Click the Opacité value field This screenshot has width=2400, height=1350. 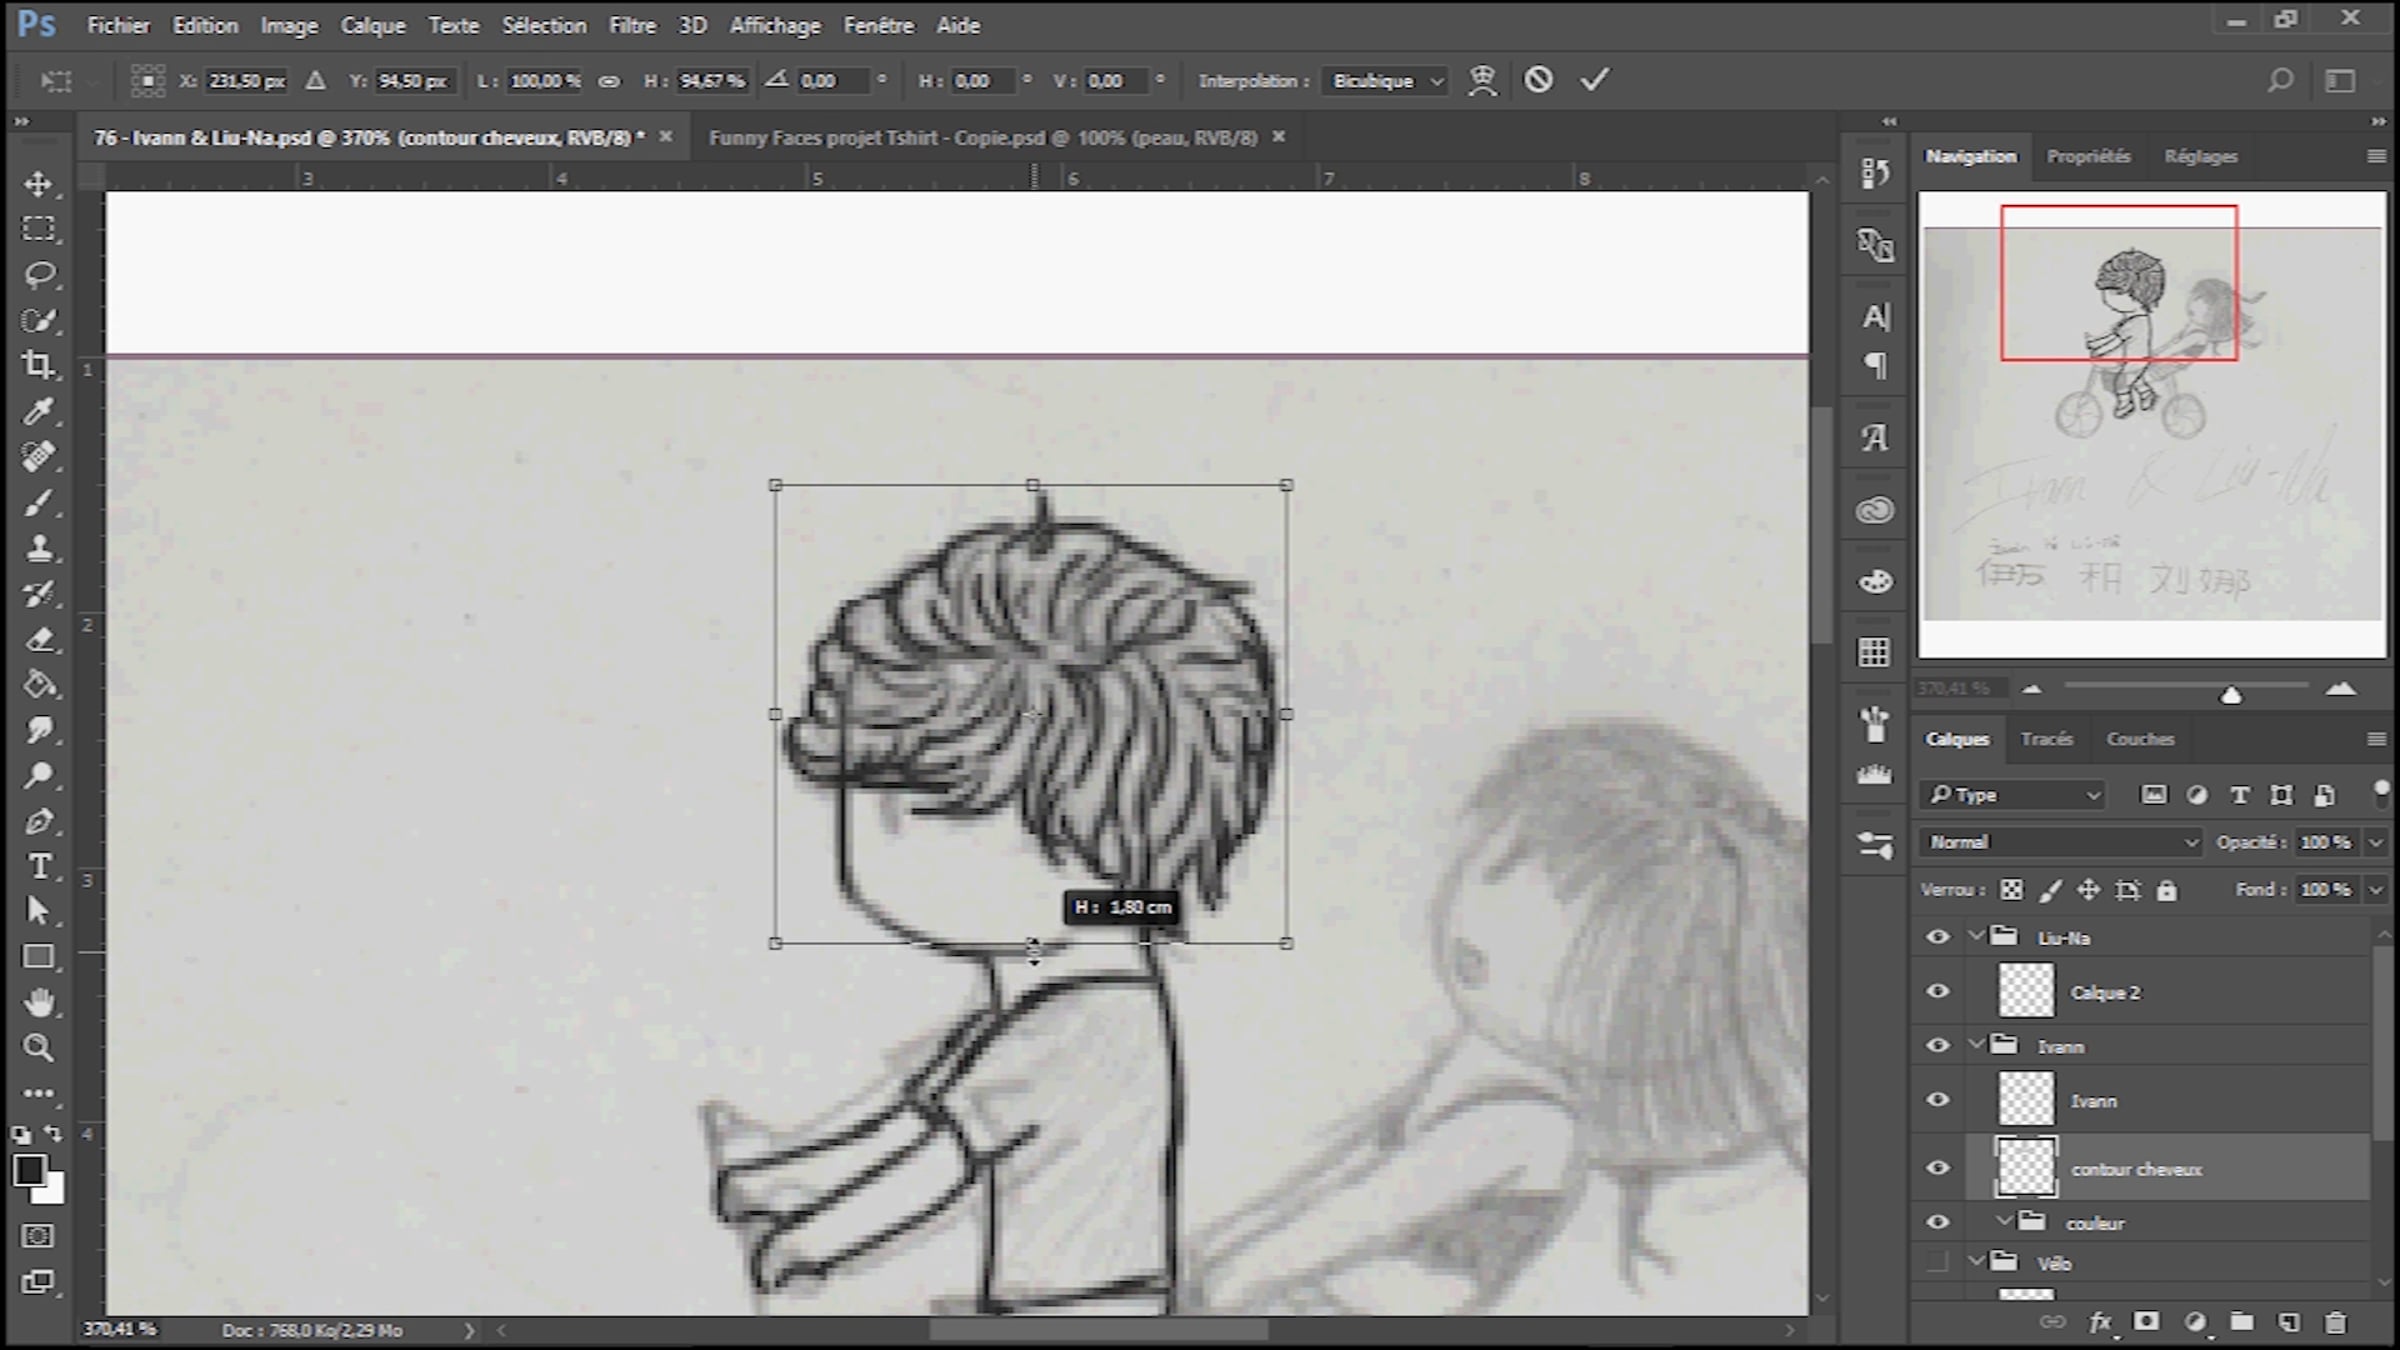[x=2325, y=842]
